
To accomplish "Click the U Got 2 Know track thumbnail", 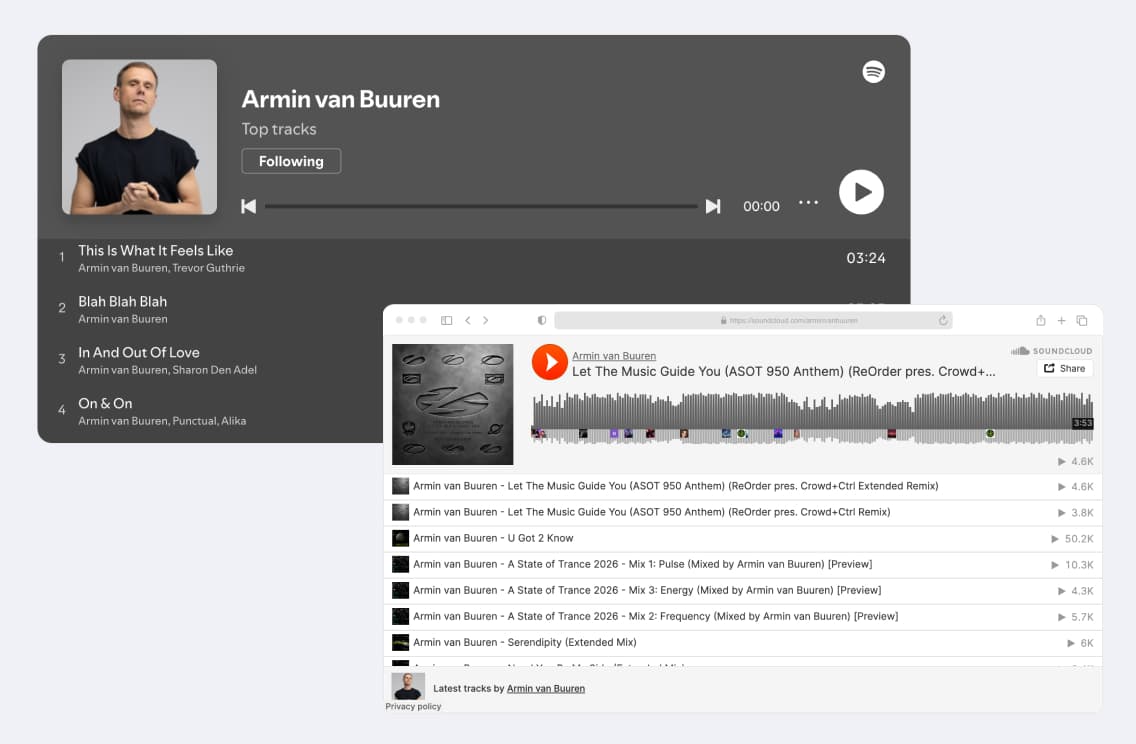I will [x=401, y=538].
